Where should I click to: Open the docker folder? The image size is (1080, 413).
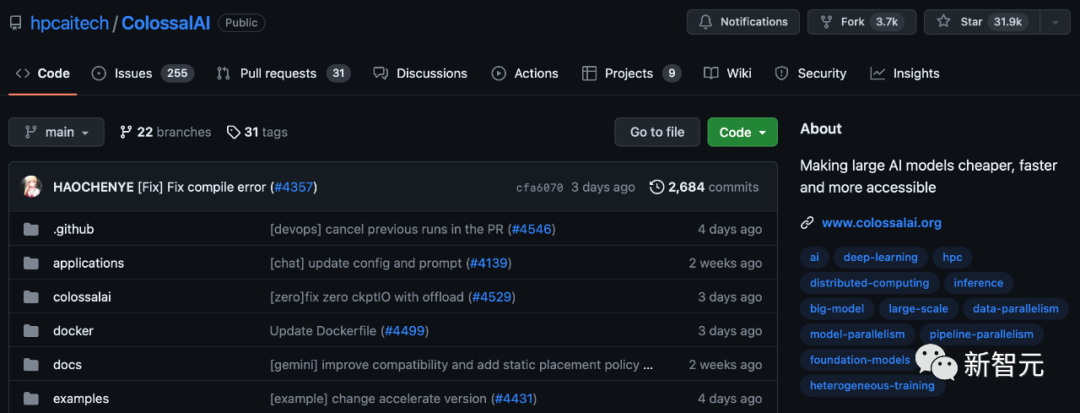(73, 330)
